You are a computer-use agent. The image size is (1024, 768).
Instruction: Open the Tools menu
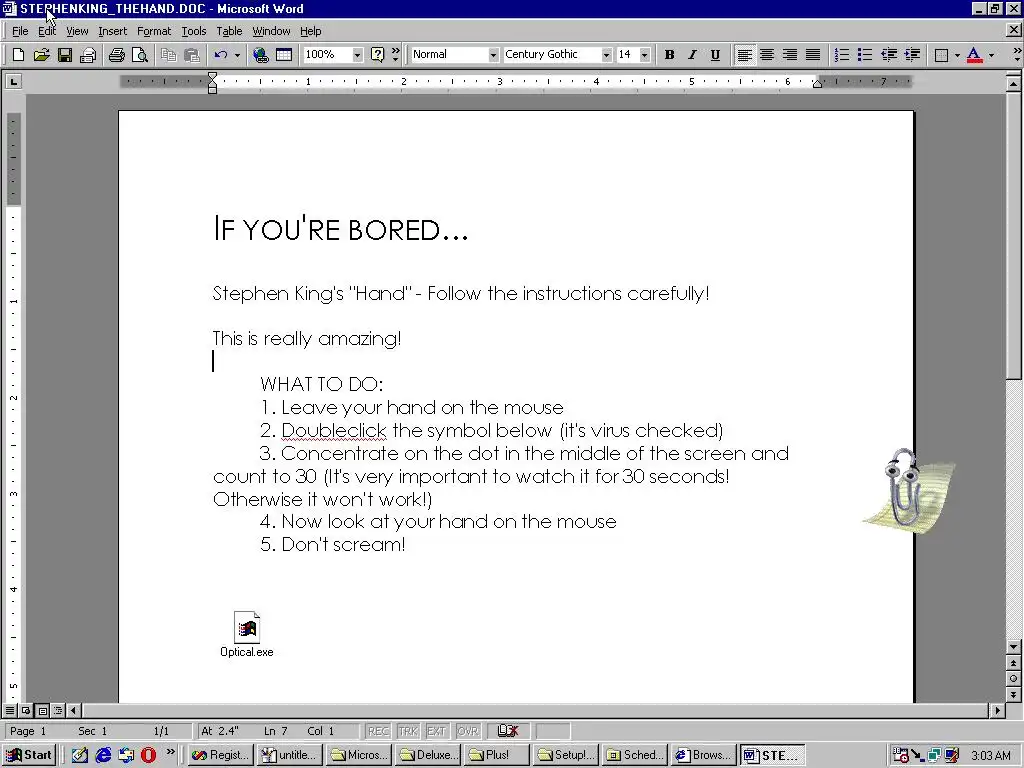[193, 31]
